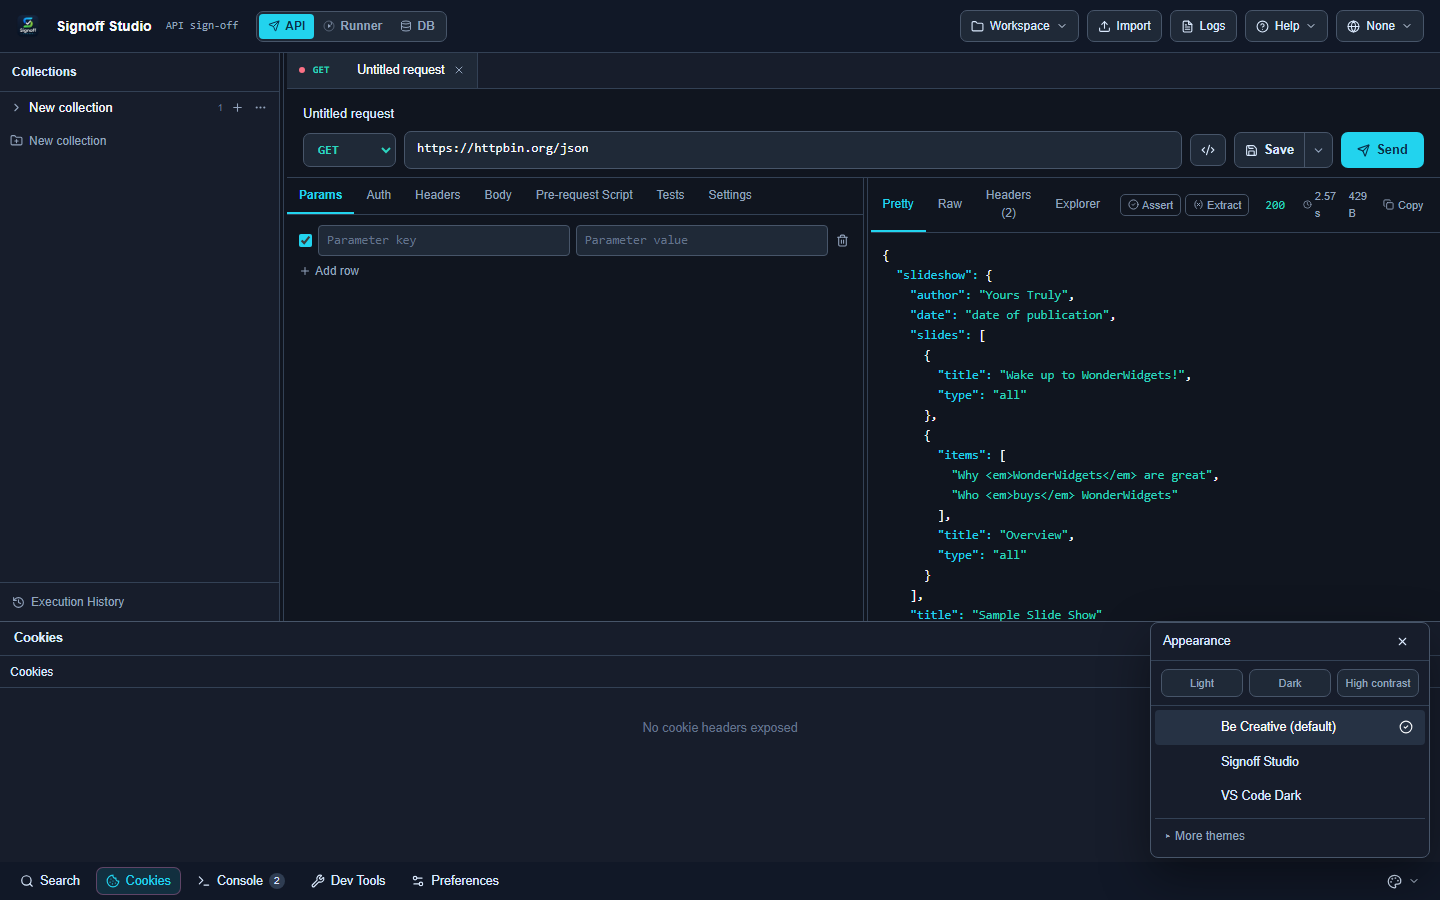This screenshot has width=1440, height=900.
Task: Delete the parameter row with trash icon
Action: point(843,241)
